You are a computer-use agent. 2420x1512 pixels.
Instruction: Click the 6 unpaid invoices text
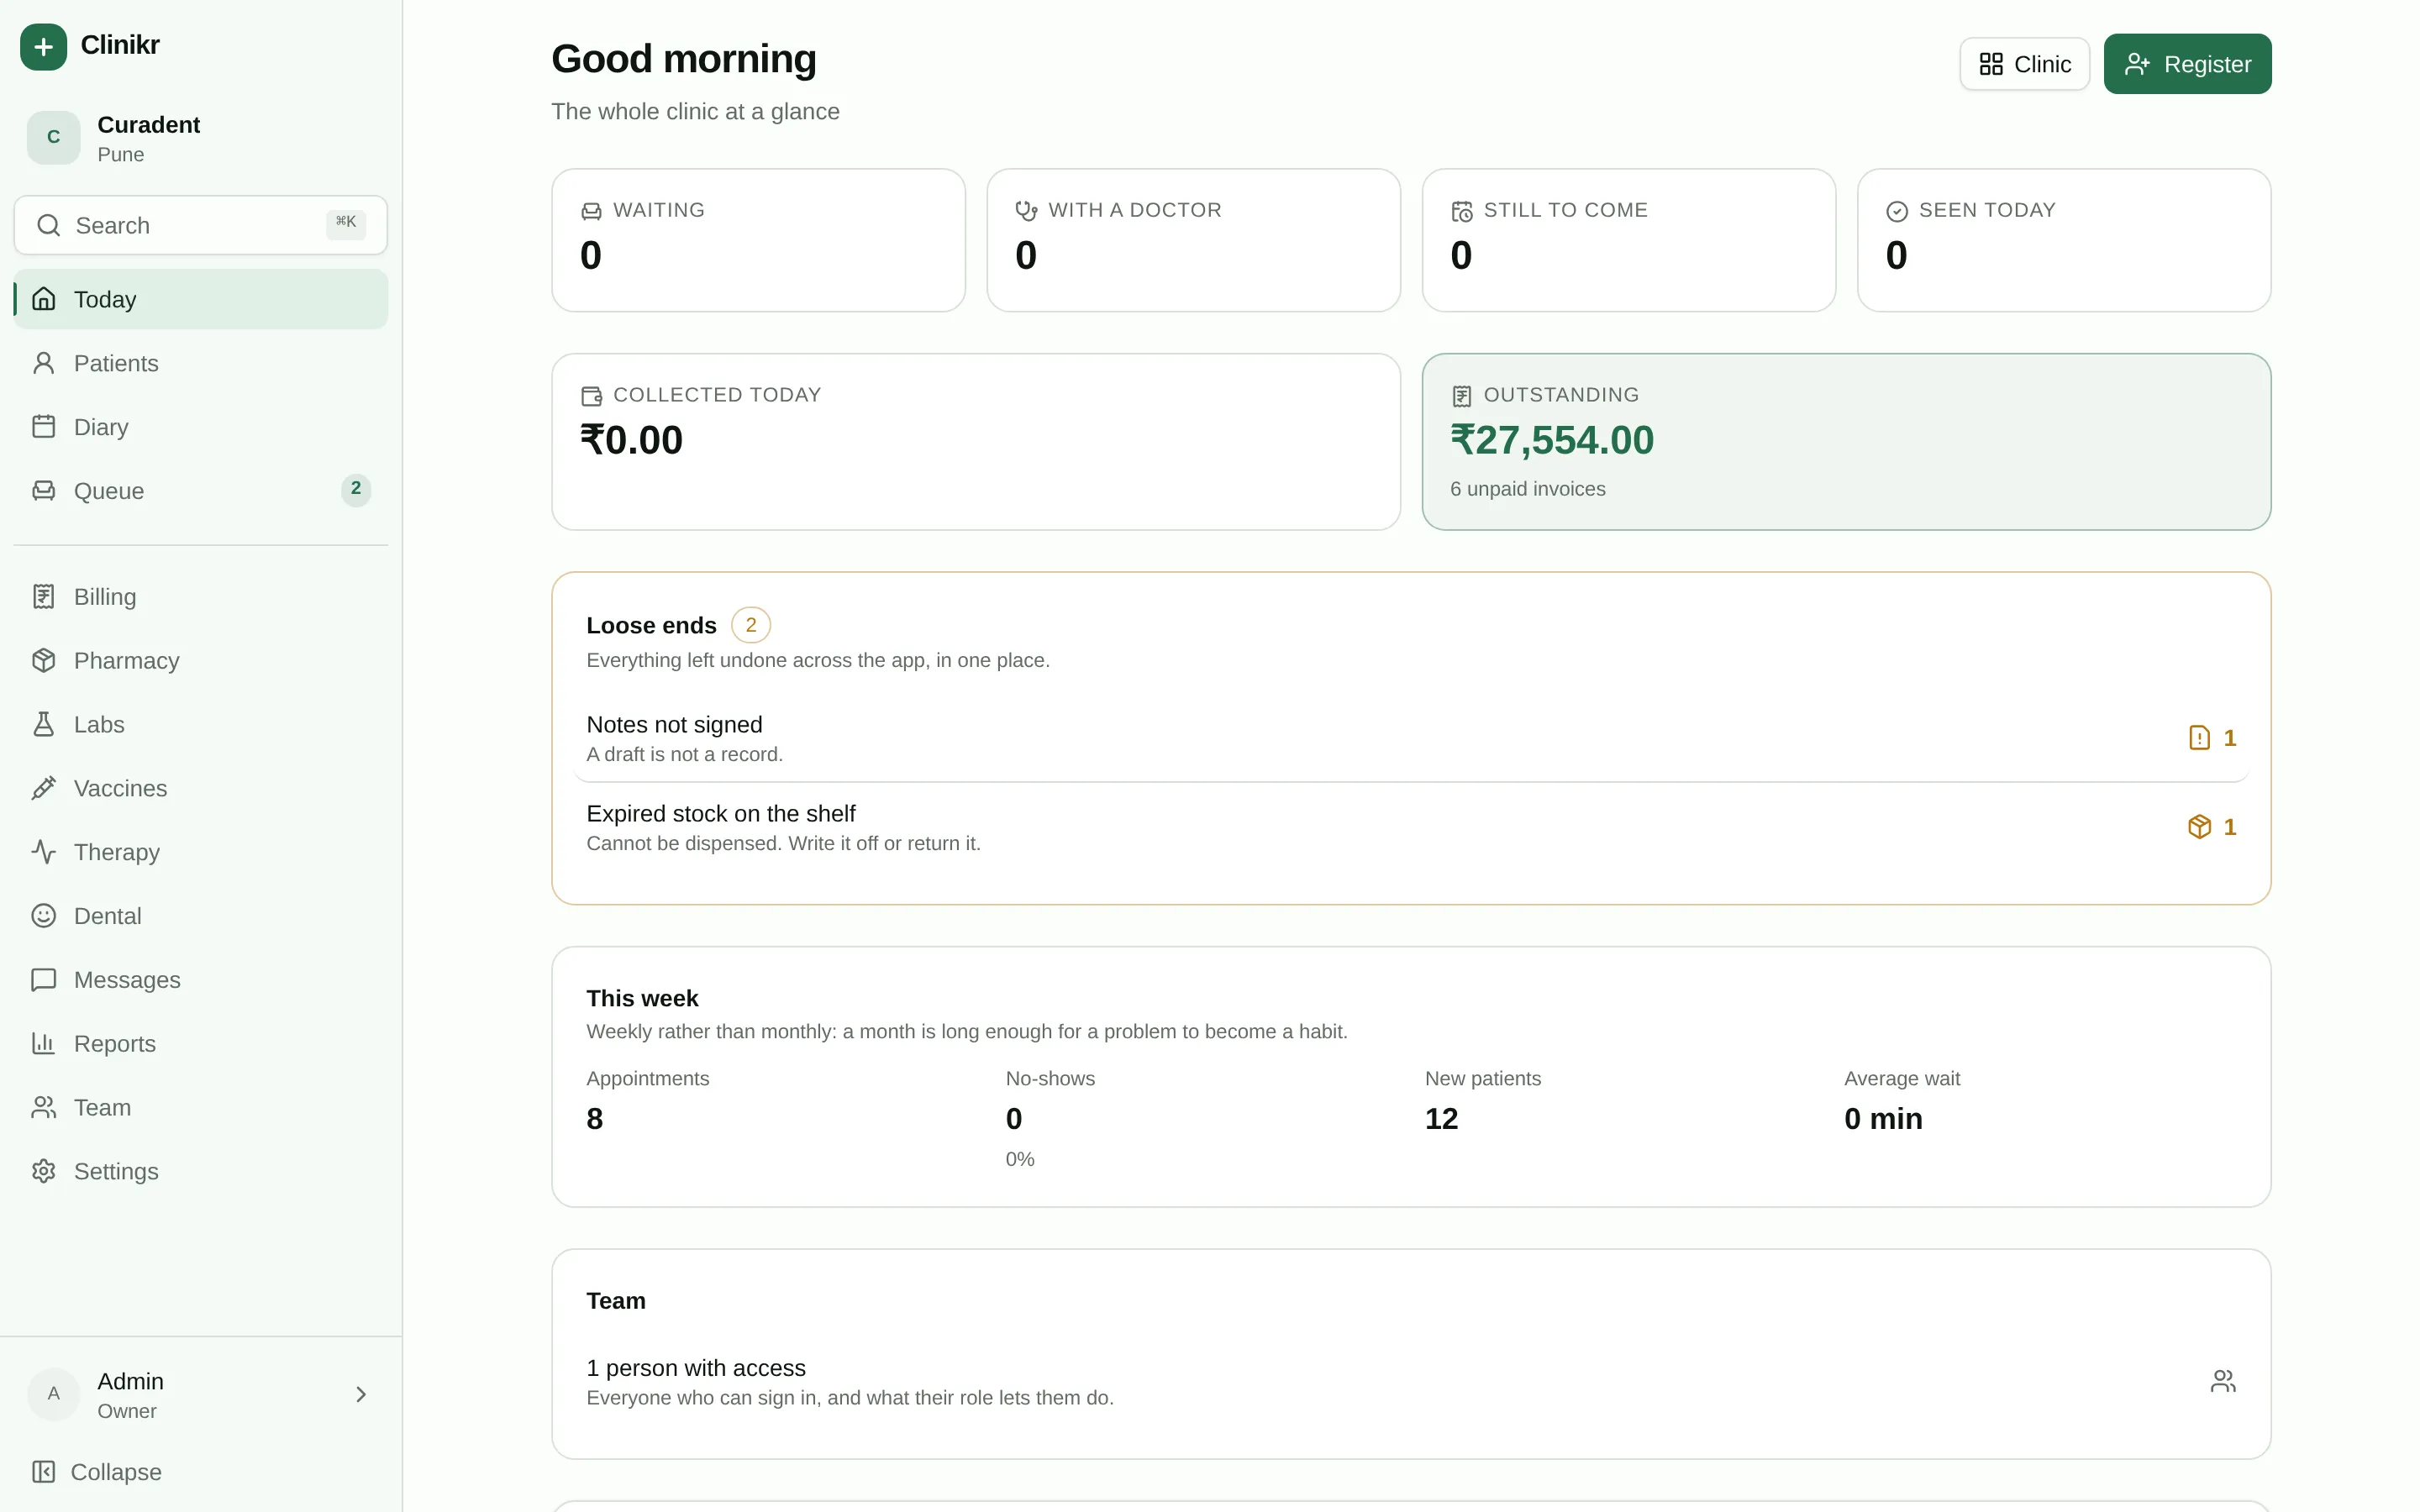(1528, 489)
